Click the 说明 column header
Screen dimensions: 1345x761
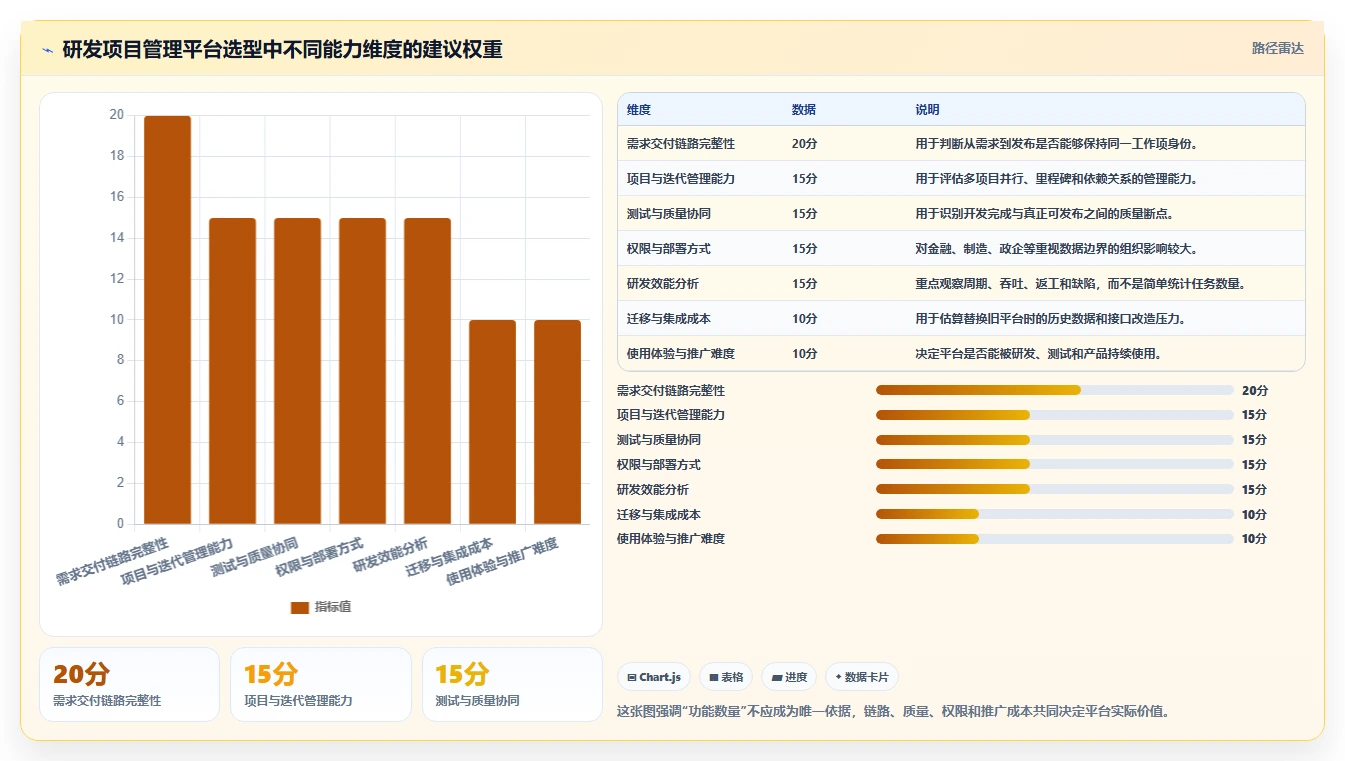[927, 110]
